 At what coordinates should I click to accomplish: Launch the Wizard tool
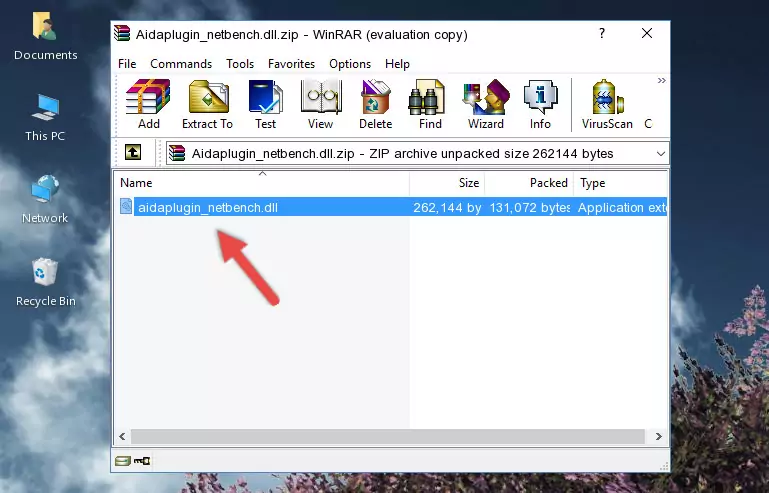pyautogui.click(x=486, y=104)
